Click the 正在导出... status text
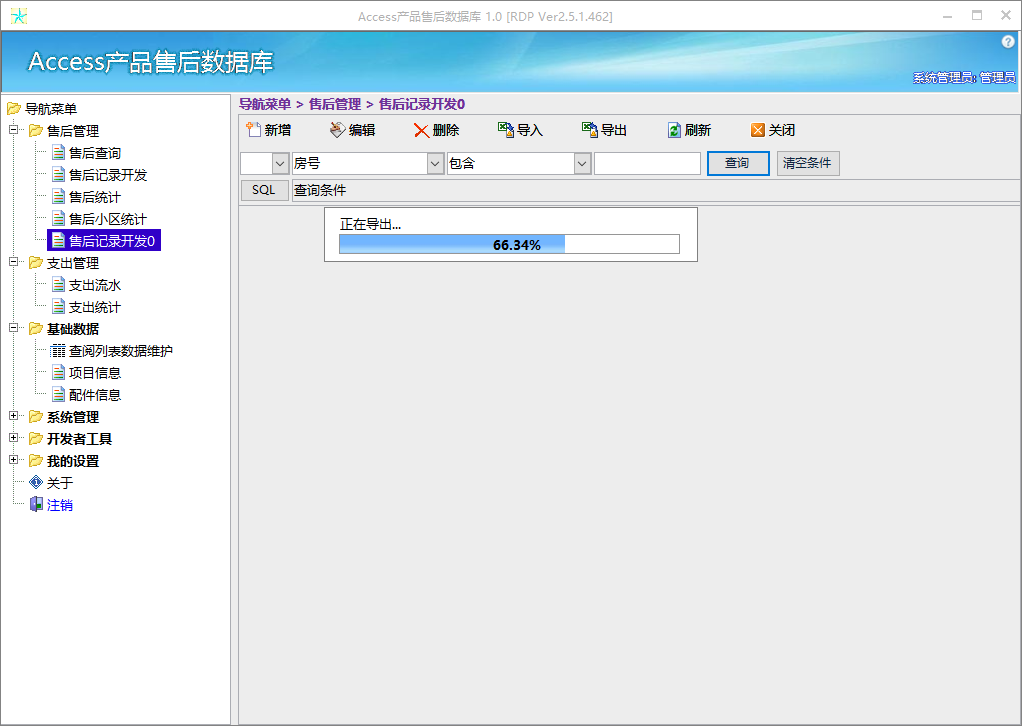The width and height of the screenshot is (1022, 726). click(370, 224)
